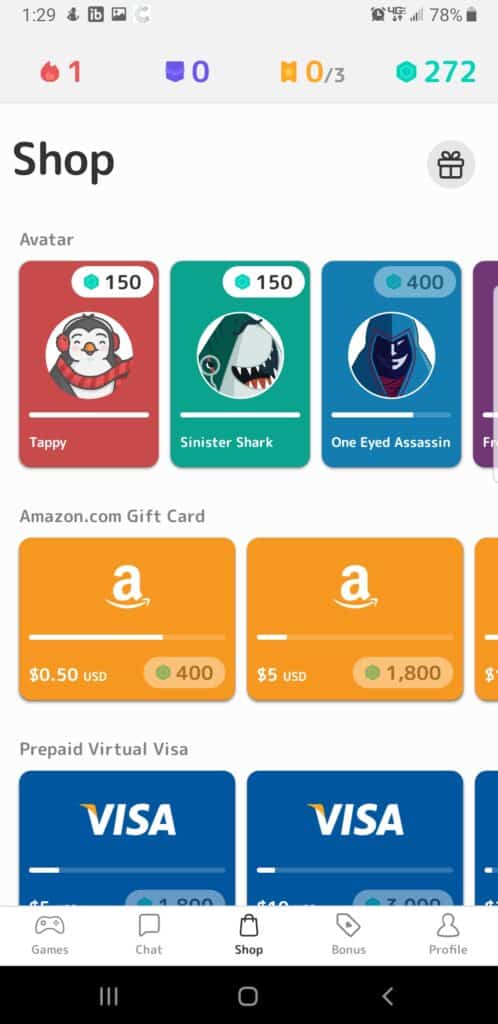Open the Bonus tab tag icon
Viewport: 498px width, 1024px height.
(349, 925)
